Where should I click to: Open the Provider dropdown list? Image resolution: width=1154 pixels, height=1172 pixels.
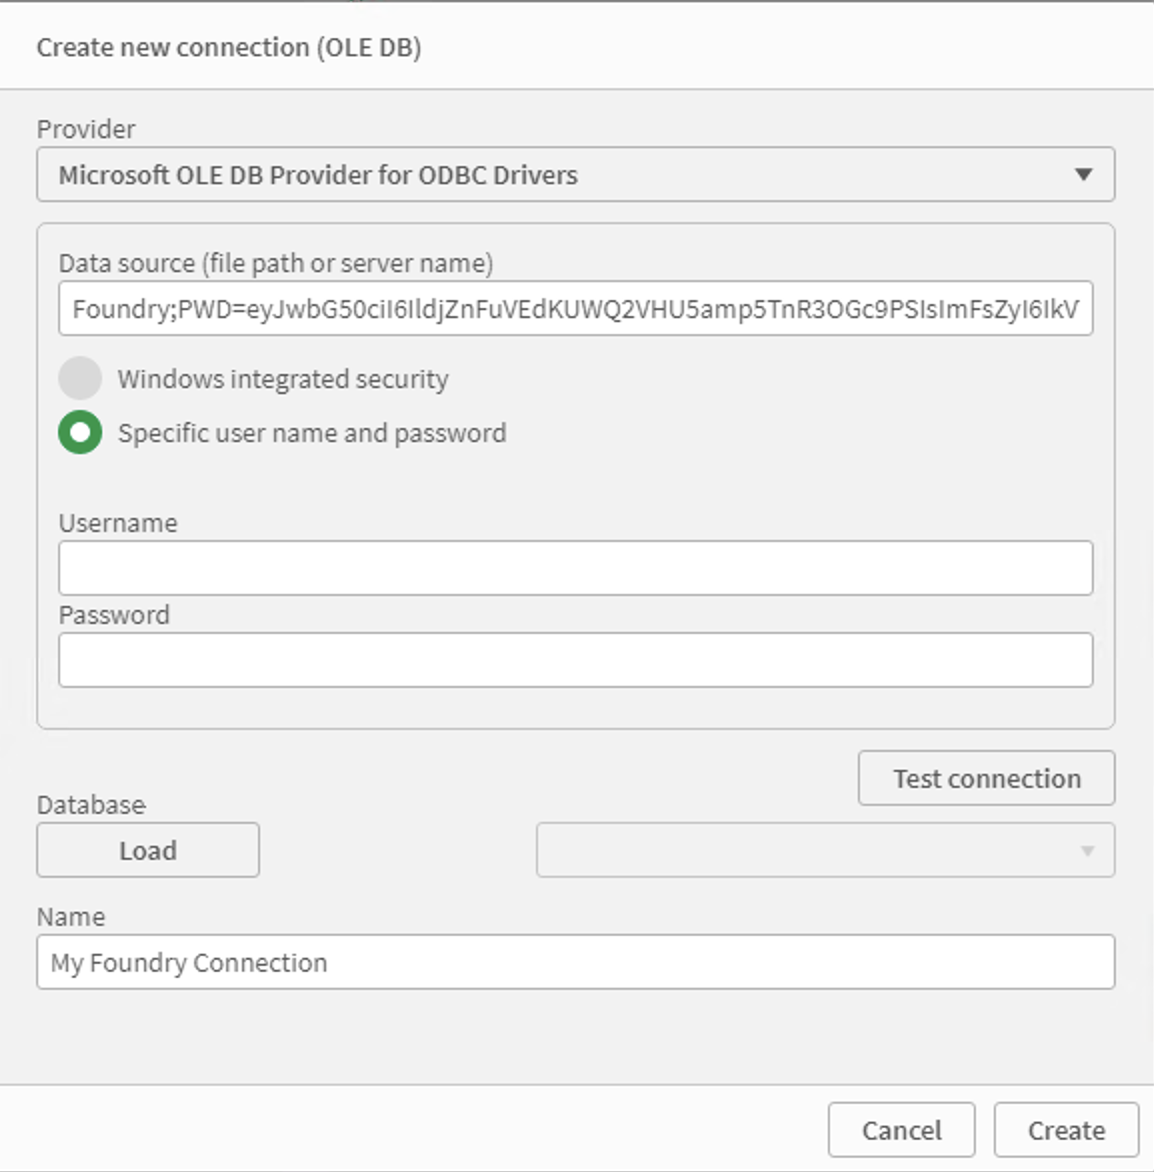pyautogui.click(x=576, y=174)
